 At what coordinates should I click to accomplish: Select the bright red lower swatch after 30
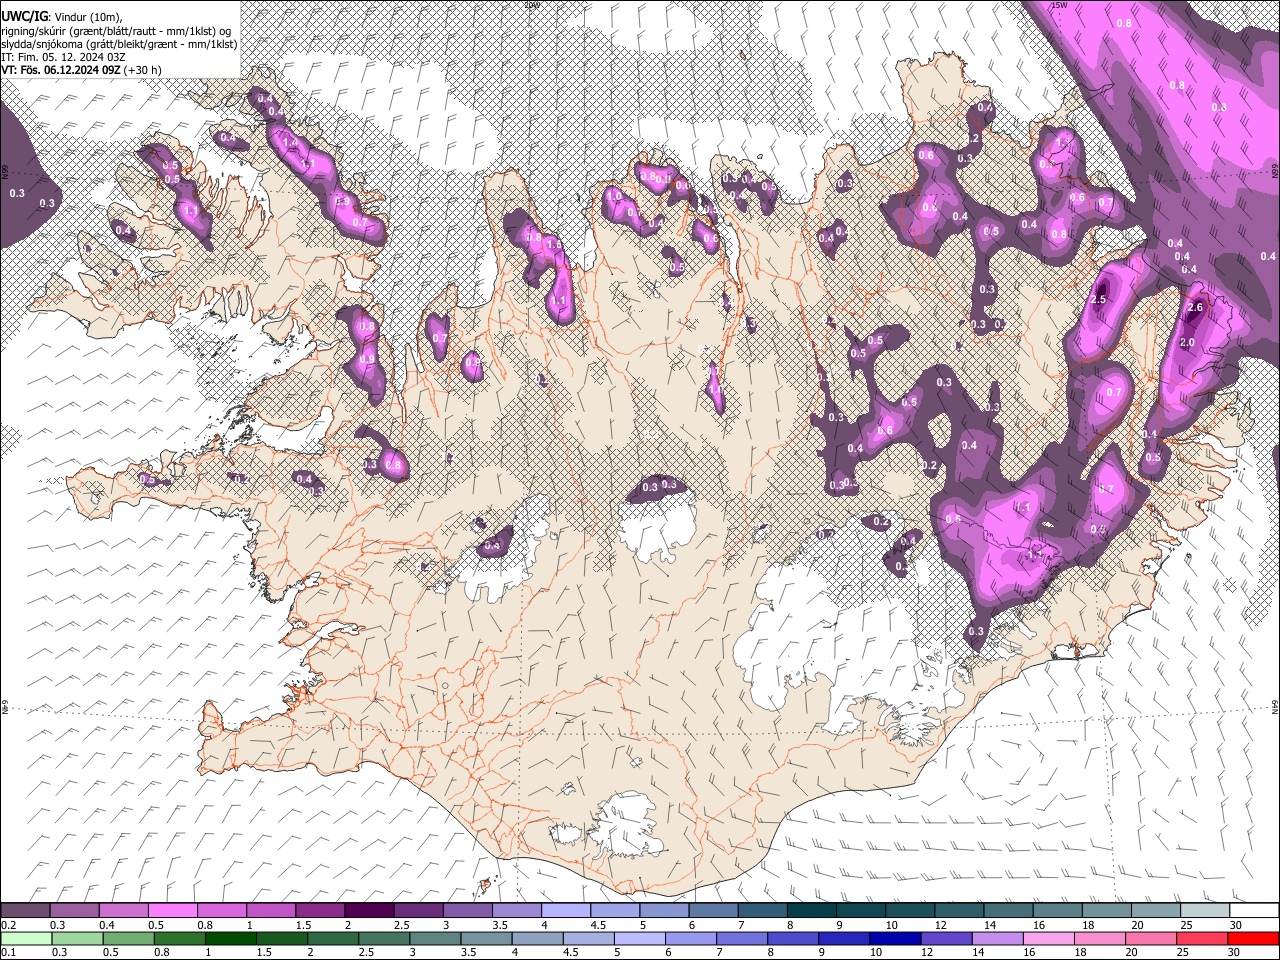coord(1253,938)
